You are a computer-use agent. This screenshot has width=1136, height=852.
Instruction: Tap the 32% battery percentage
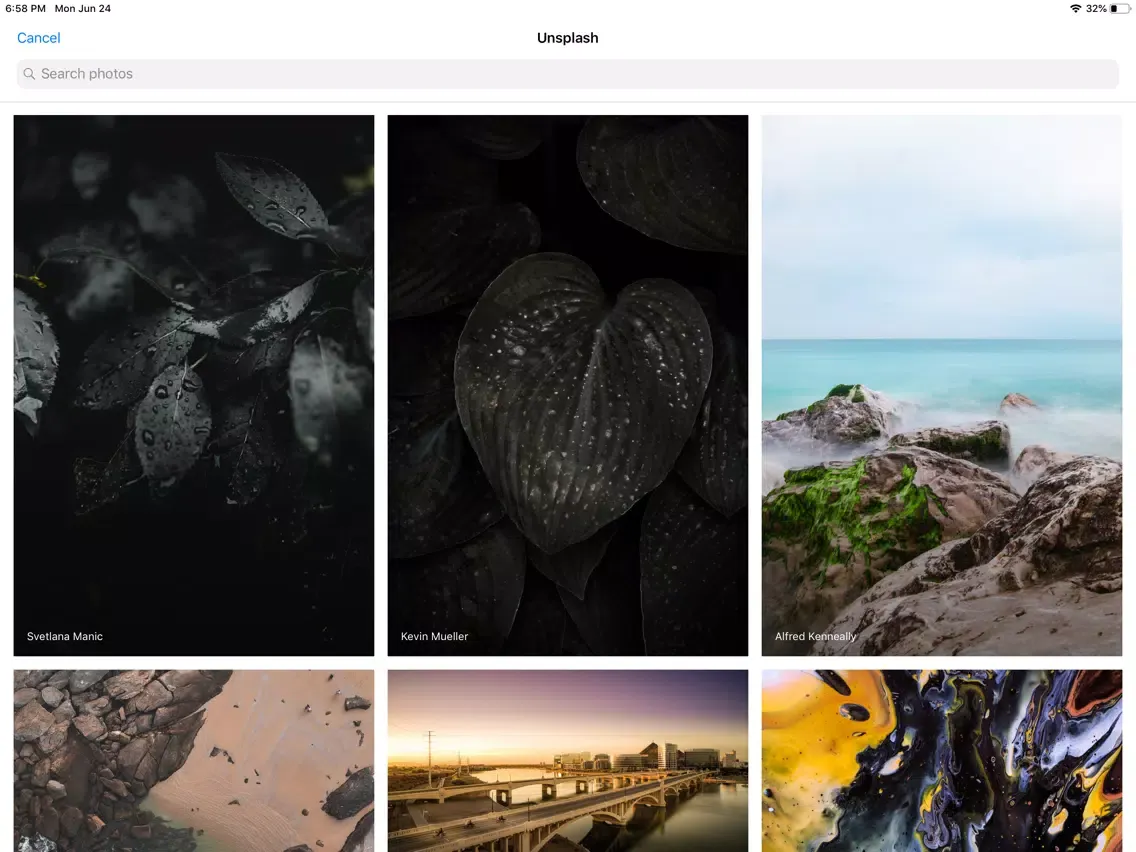pyautogui.click(x=1096, y=9)
